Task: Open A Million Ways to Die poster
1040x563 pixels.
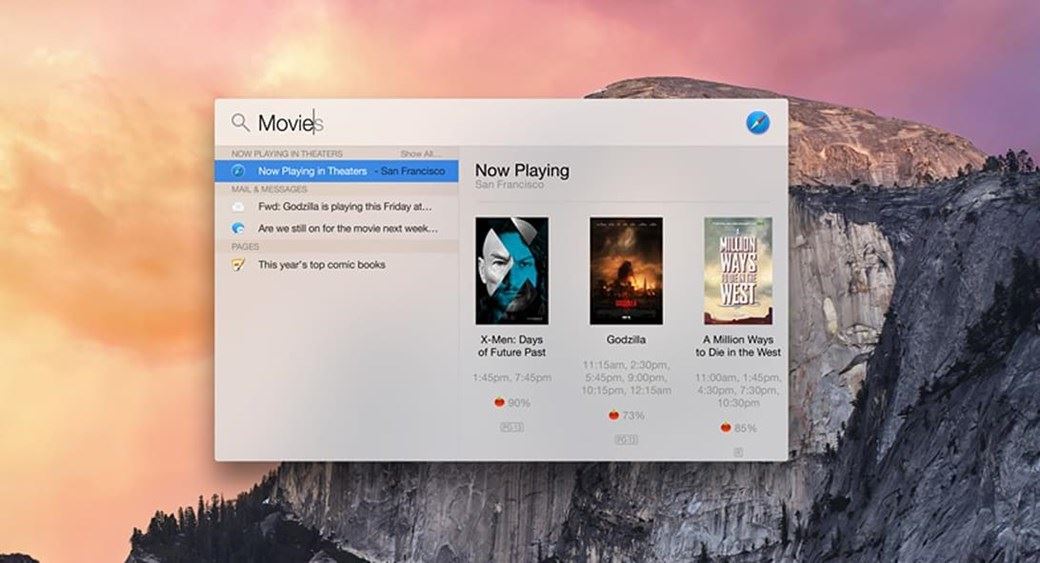Action: click(x=738, y=271)
